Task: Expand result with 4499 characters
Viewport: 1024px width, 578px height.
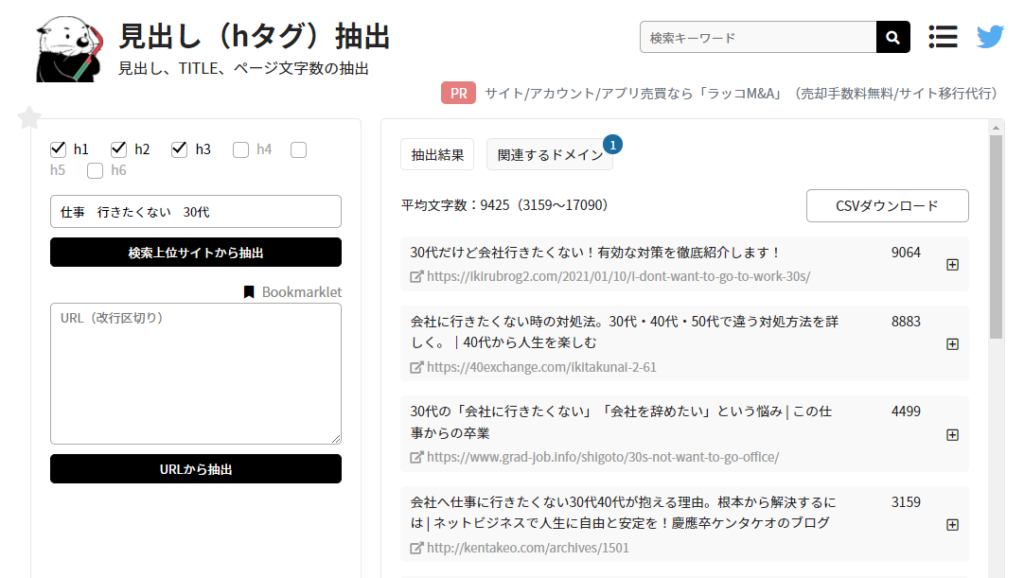Action: tap(953, 435)
